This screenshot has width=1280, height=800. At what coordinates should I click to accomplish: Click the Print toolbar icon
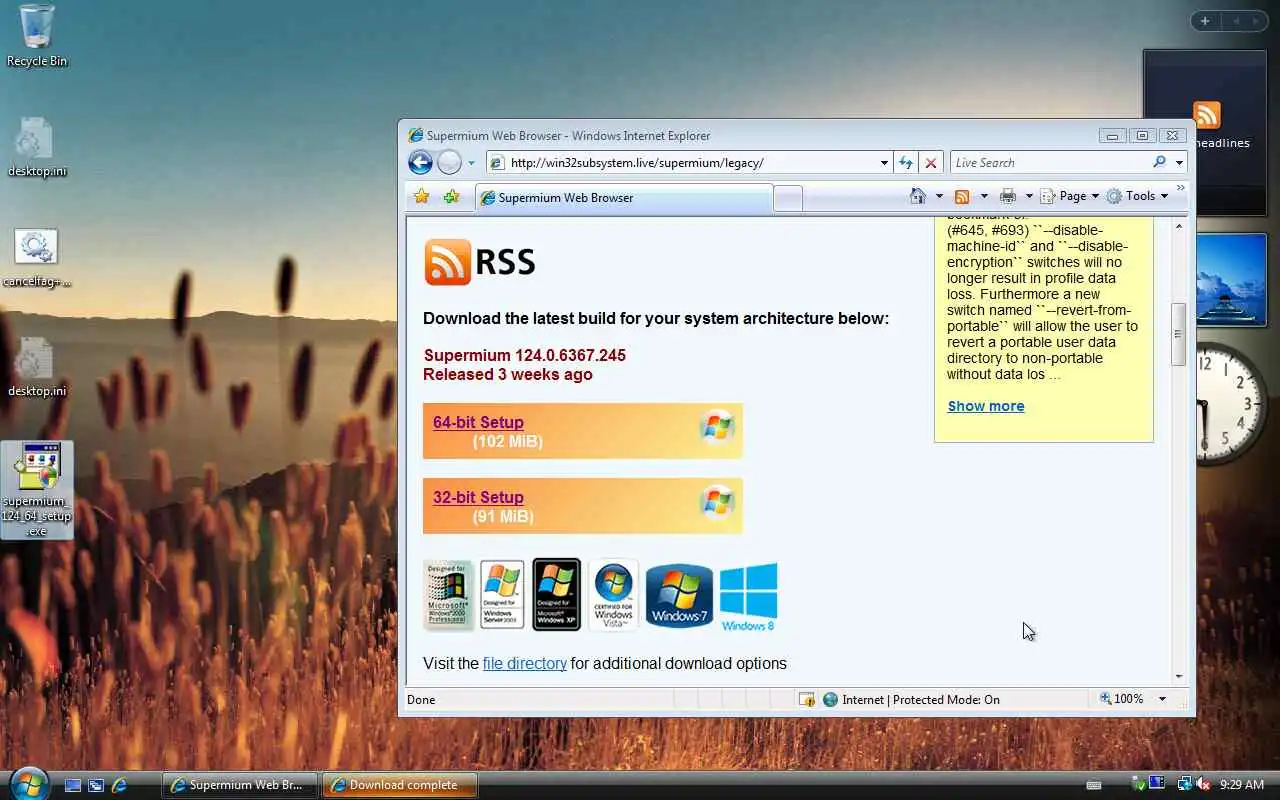pos(1008,196)
